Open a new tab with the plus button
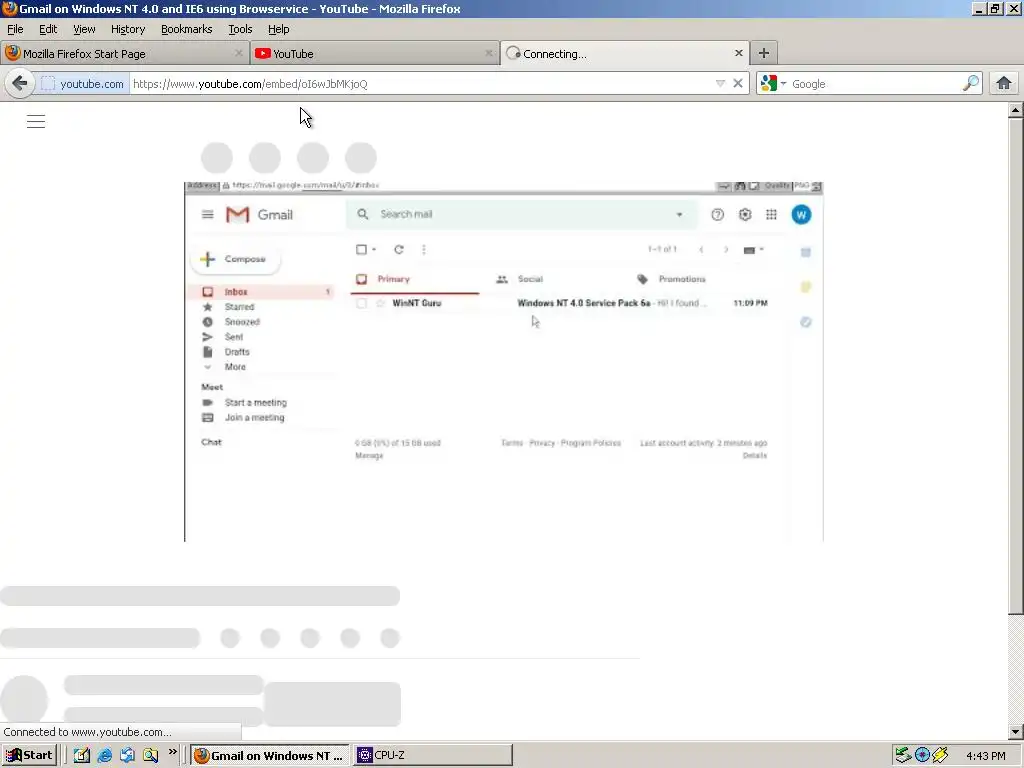Screen dimensions: 1024x768 point(763,54)
